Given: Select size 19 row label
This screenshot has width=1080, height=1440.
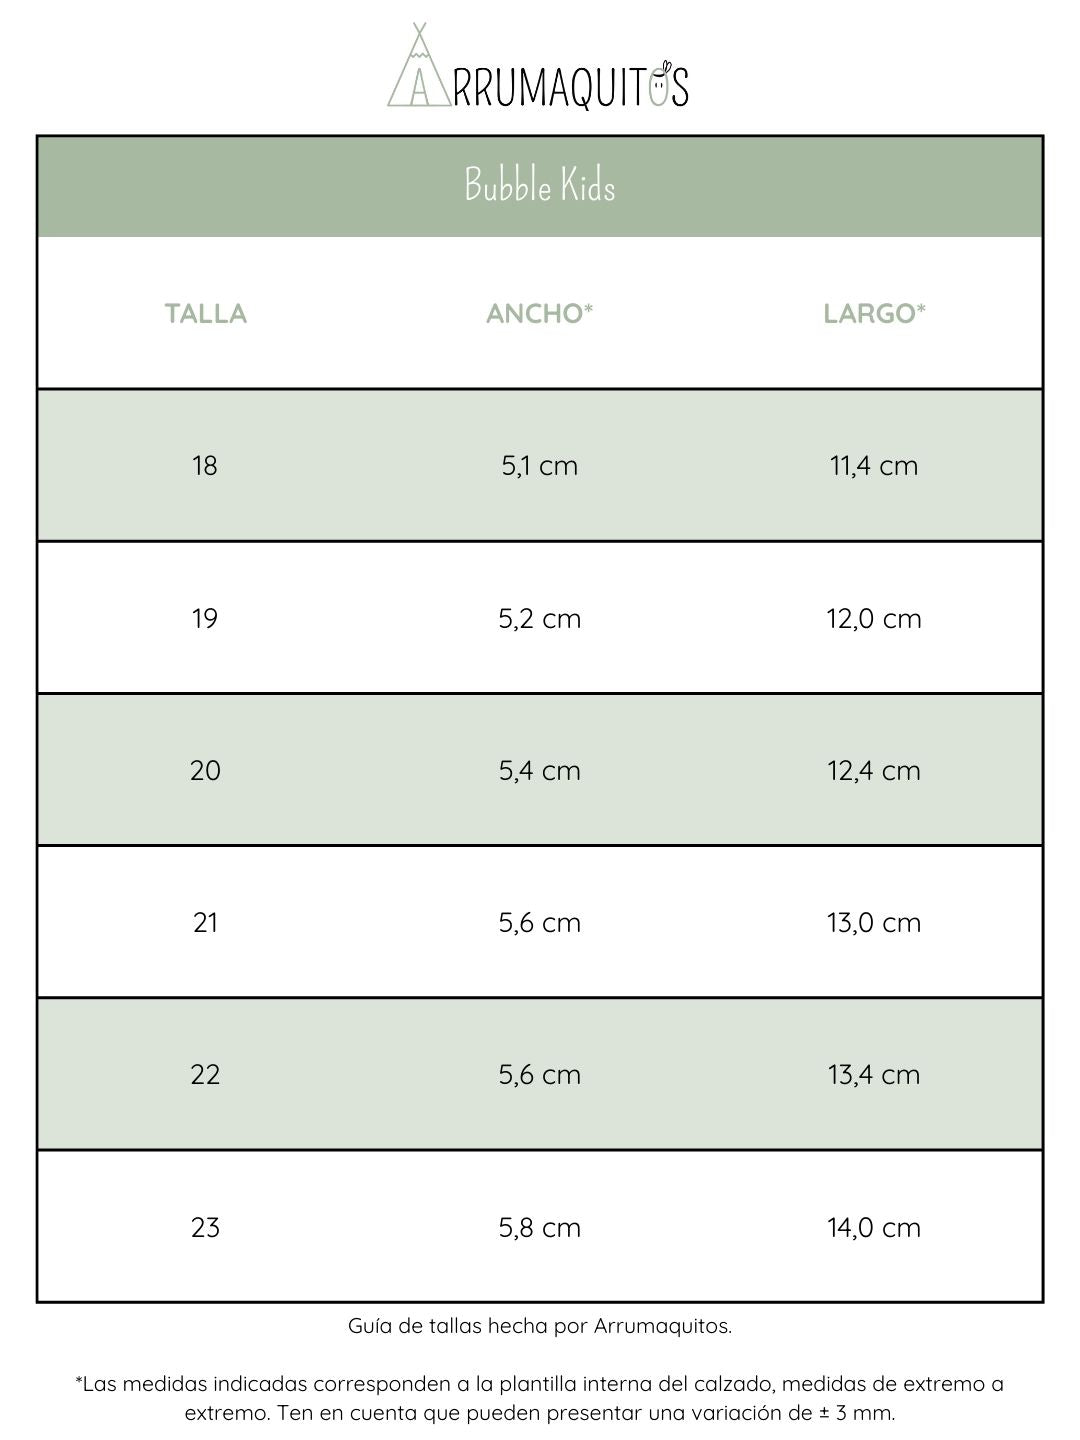Looking at the screenshot, I should (205, 619).
